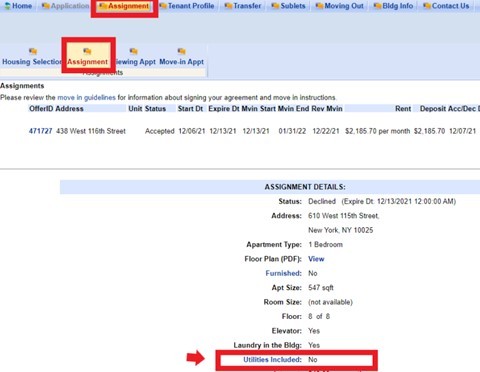Click the icon above Housing Selection
Viewport: 480px width, 372px height.
33,51
